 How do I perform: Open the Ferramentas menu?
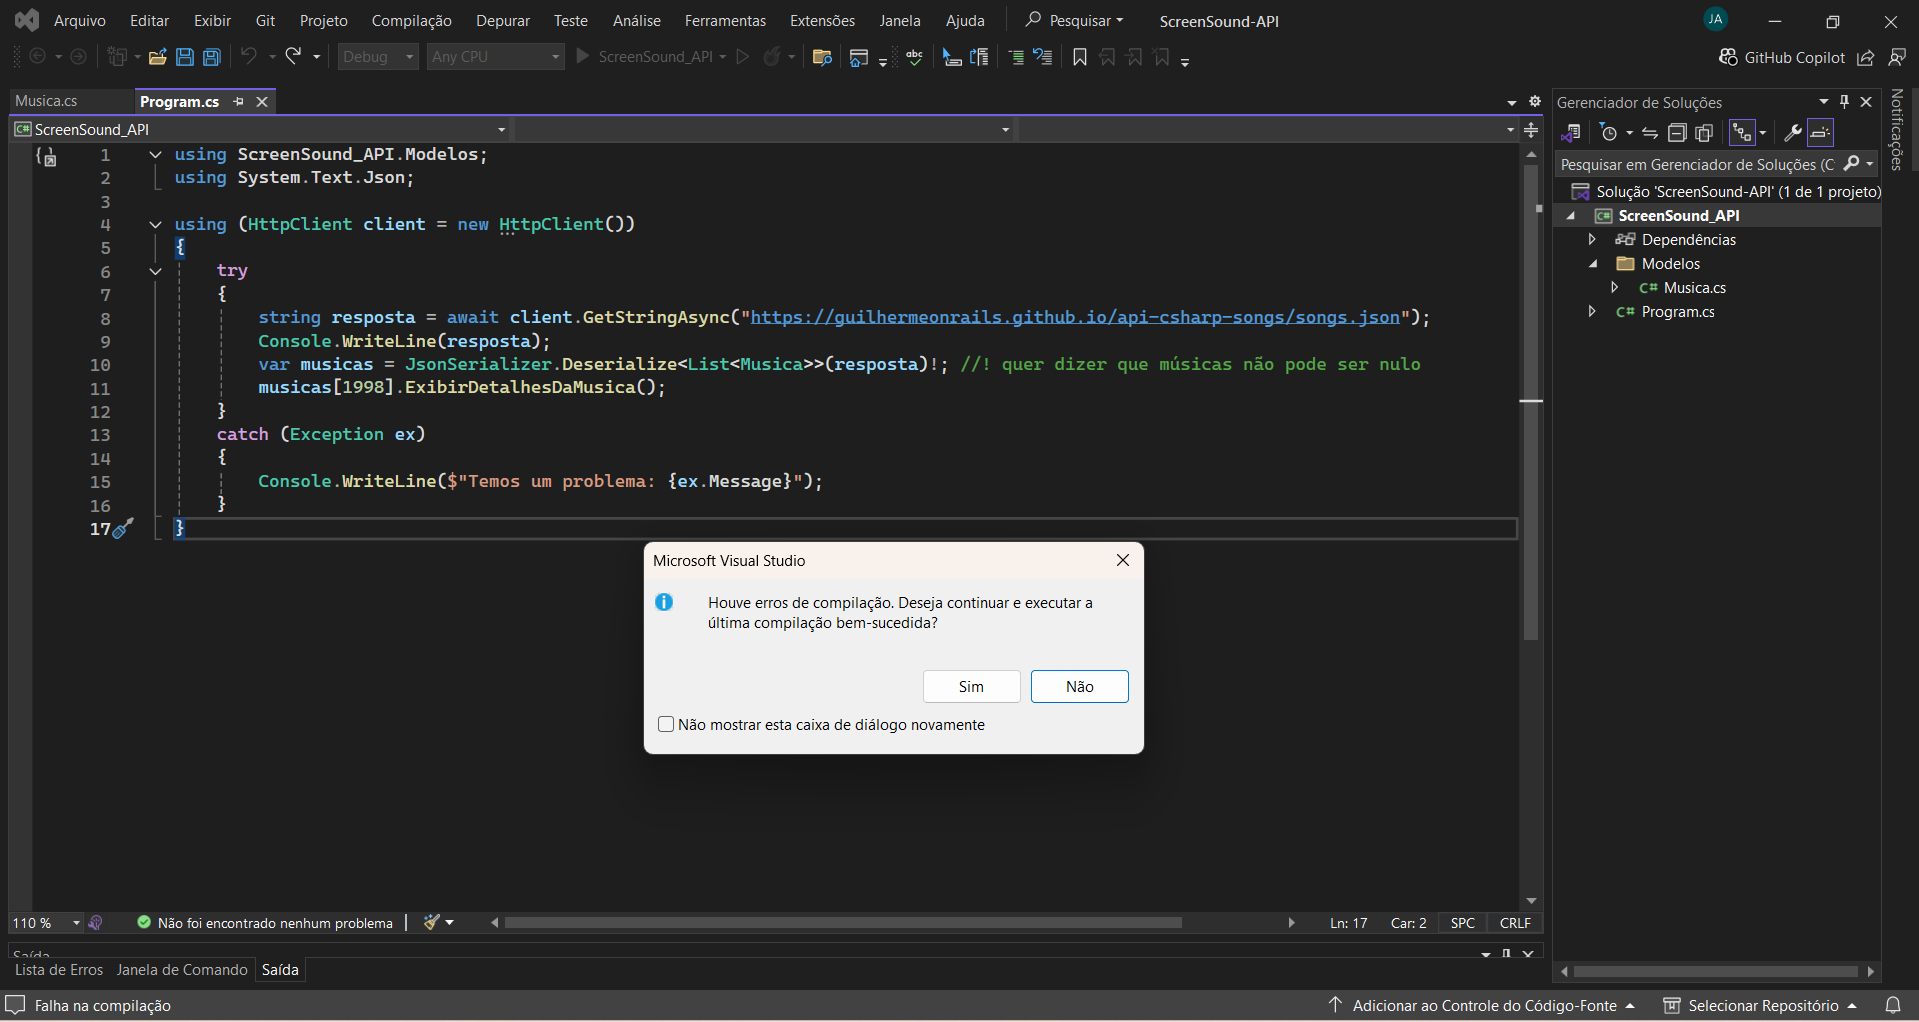tap(725, 20)
